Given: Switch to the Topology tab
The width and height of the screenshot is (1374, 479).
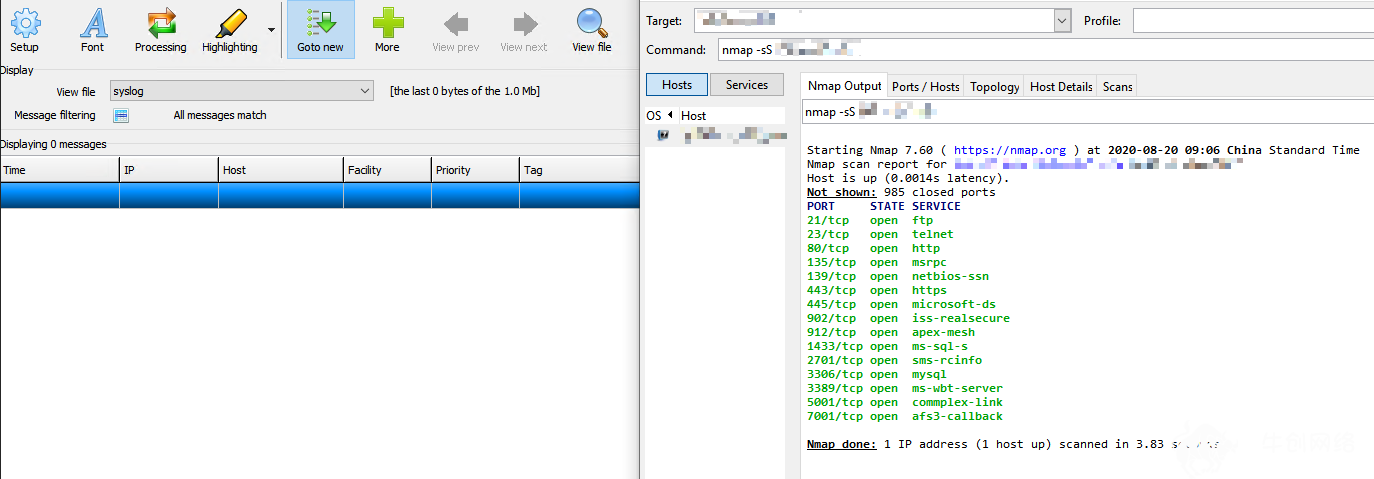Looking at the screenshot, I should tap(995, 87).
